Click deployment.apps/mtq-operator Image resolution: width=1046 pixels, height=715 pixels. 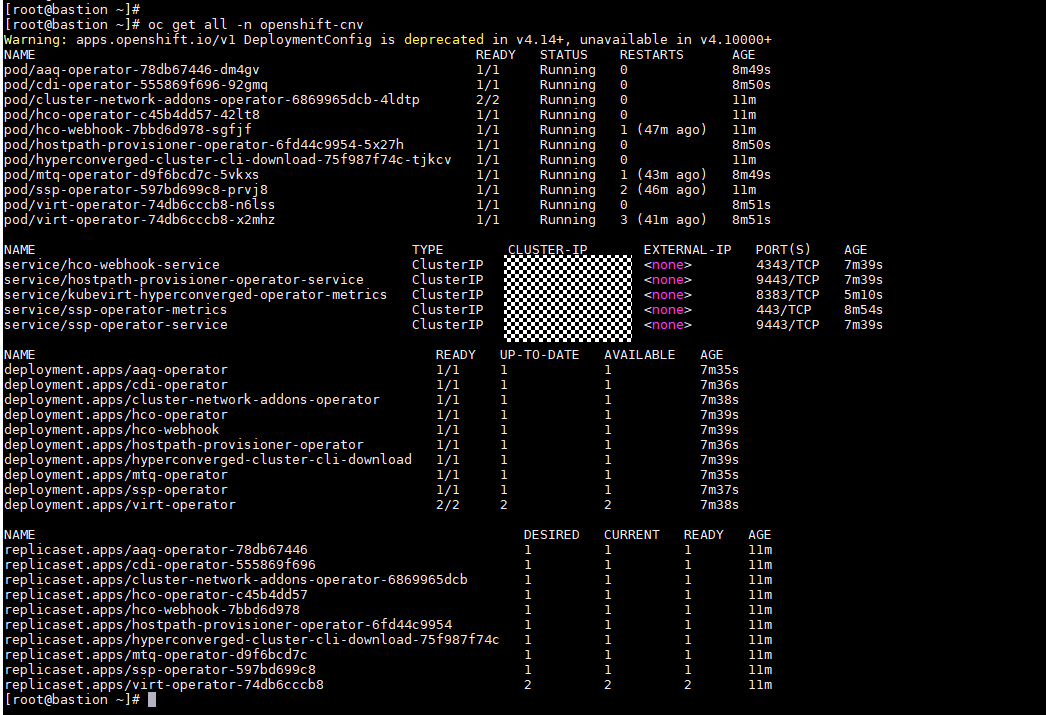[115, 475]
